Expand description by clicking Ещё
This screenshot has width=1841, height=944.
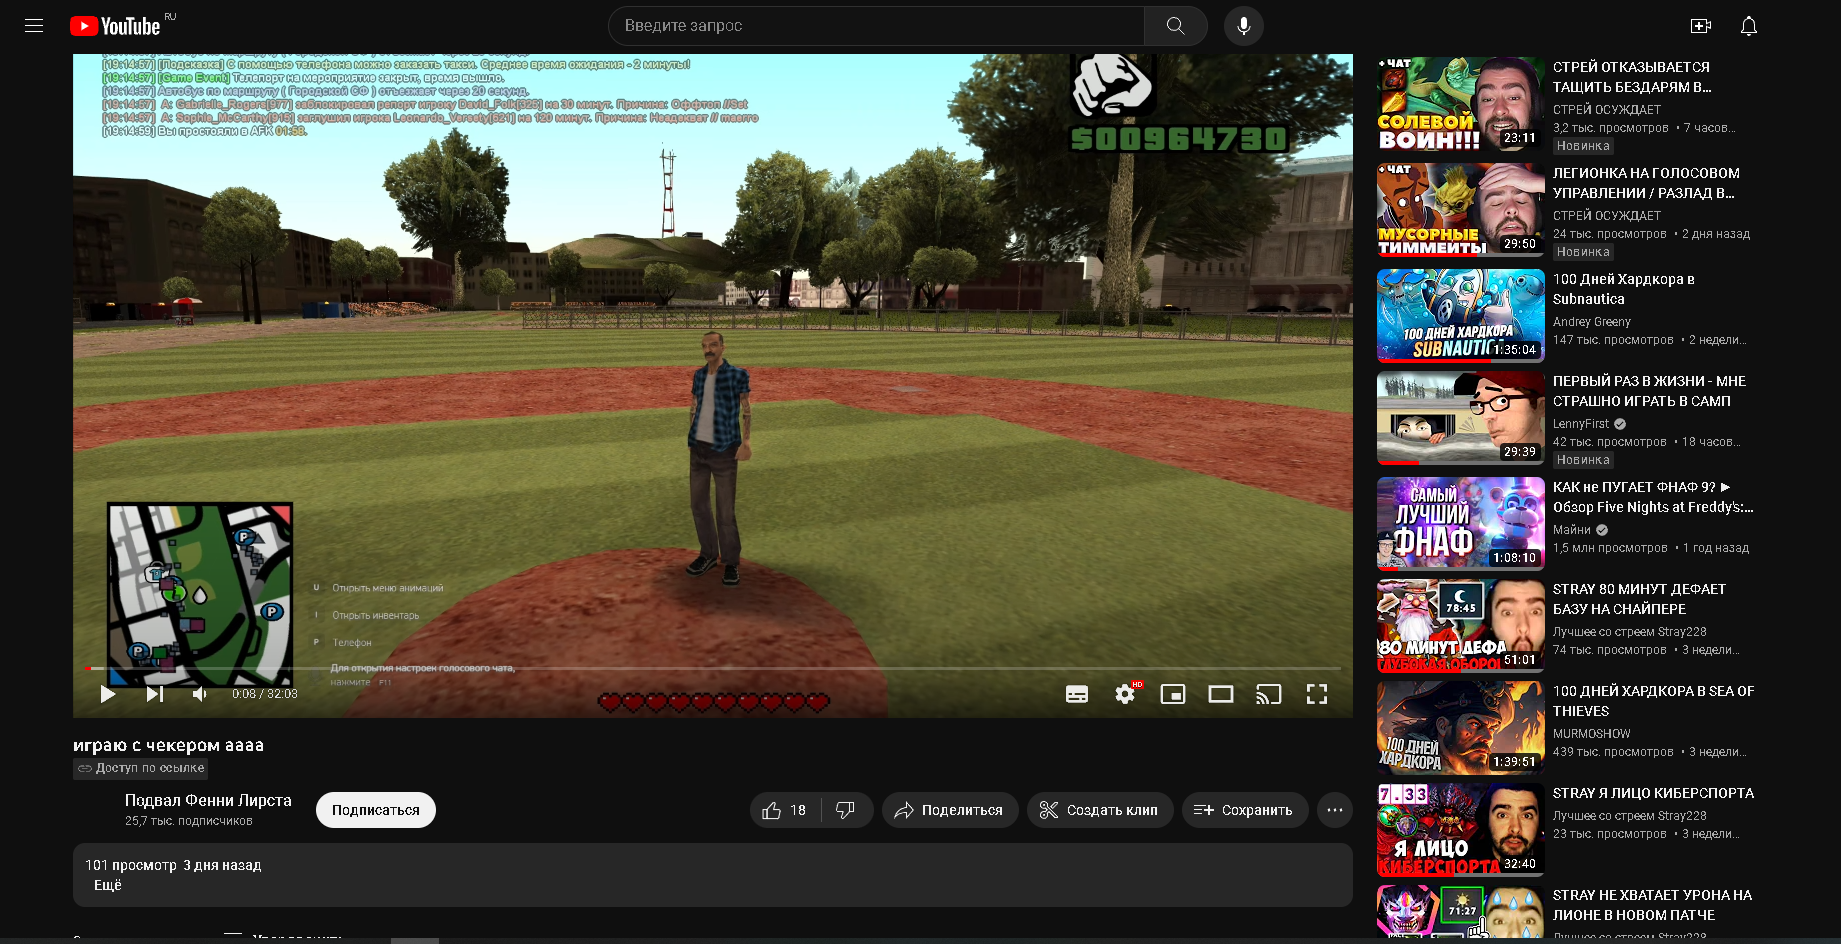[108, 885]
